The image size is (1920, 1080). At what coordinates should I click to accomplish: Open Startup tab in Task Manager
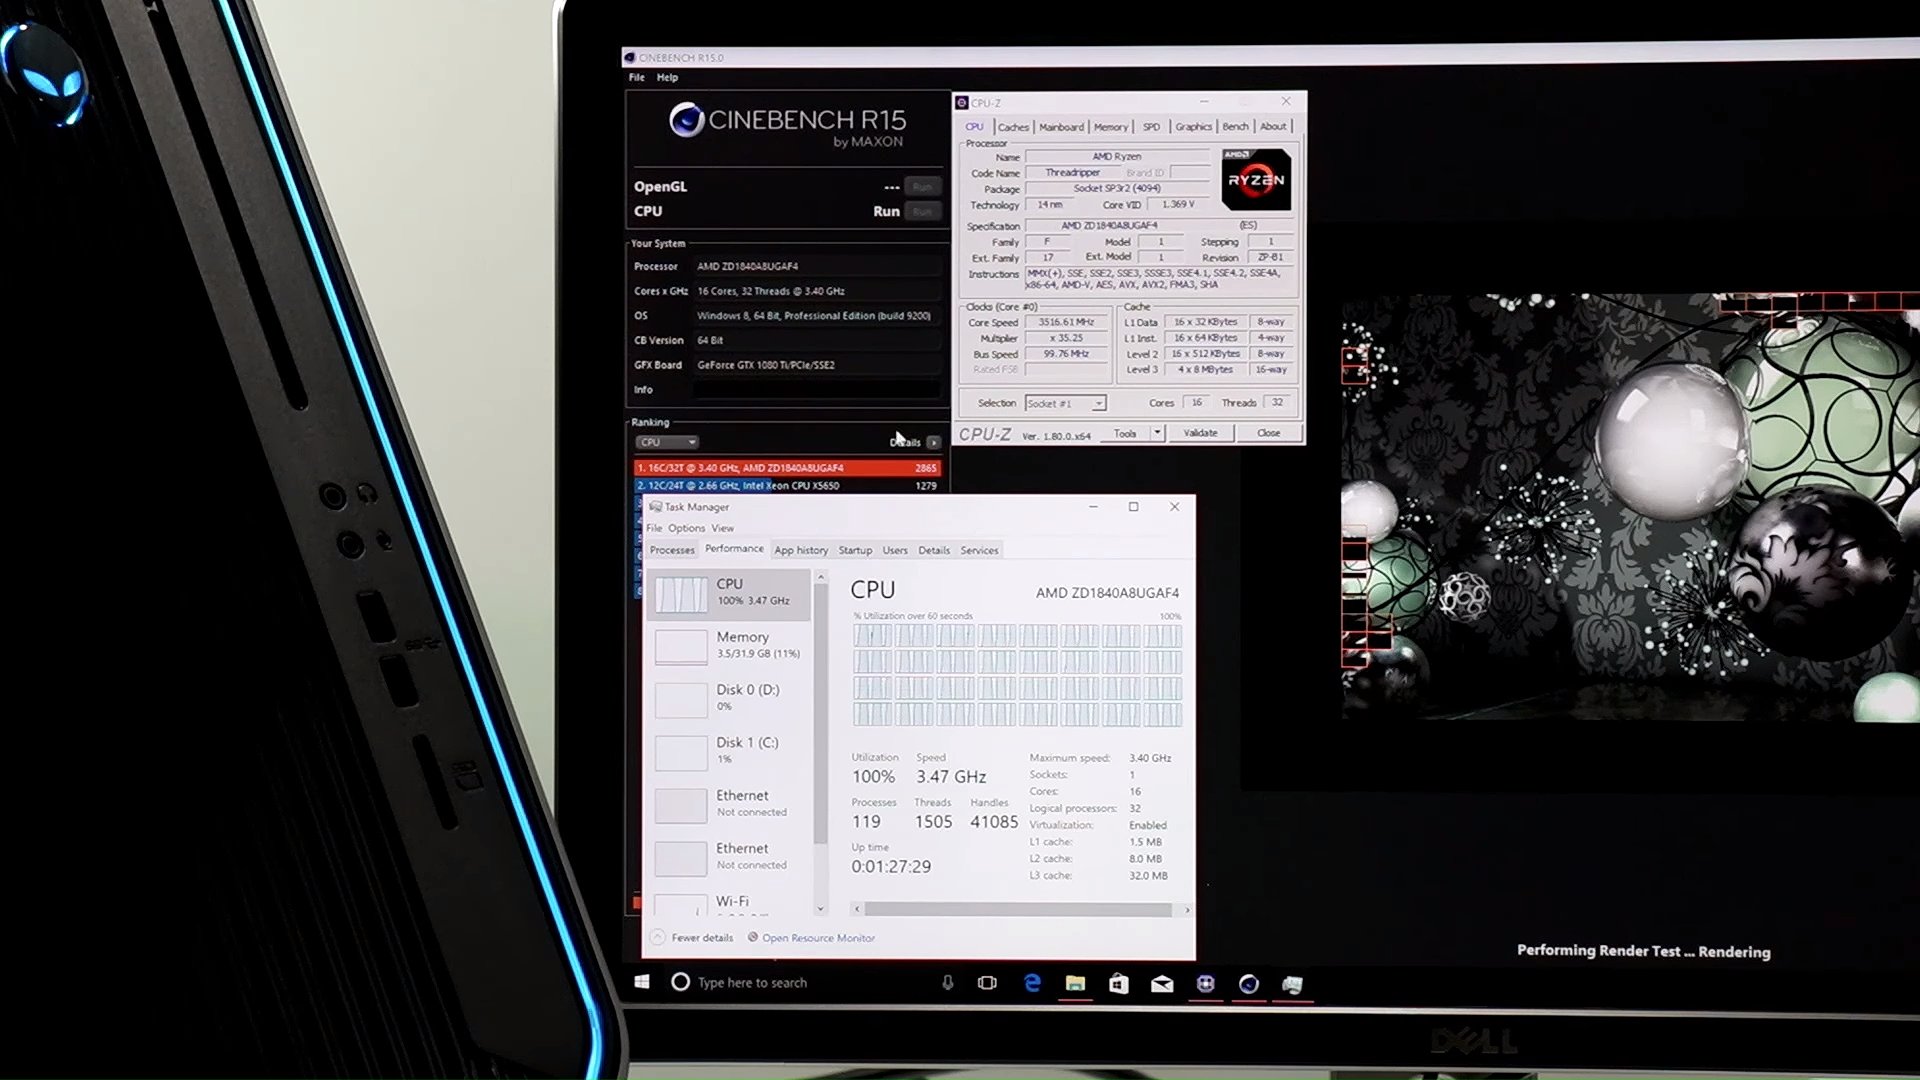click(x=855, y=550)
